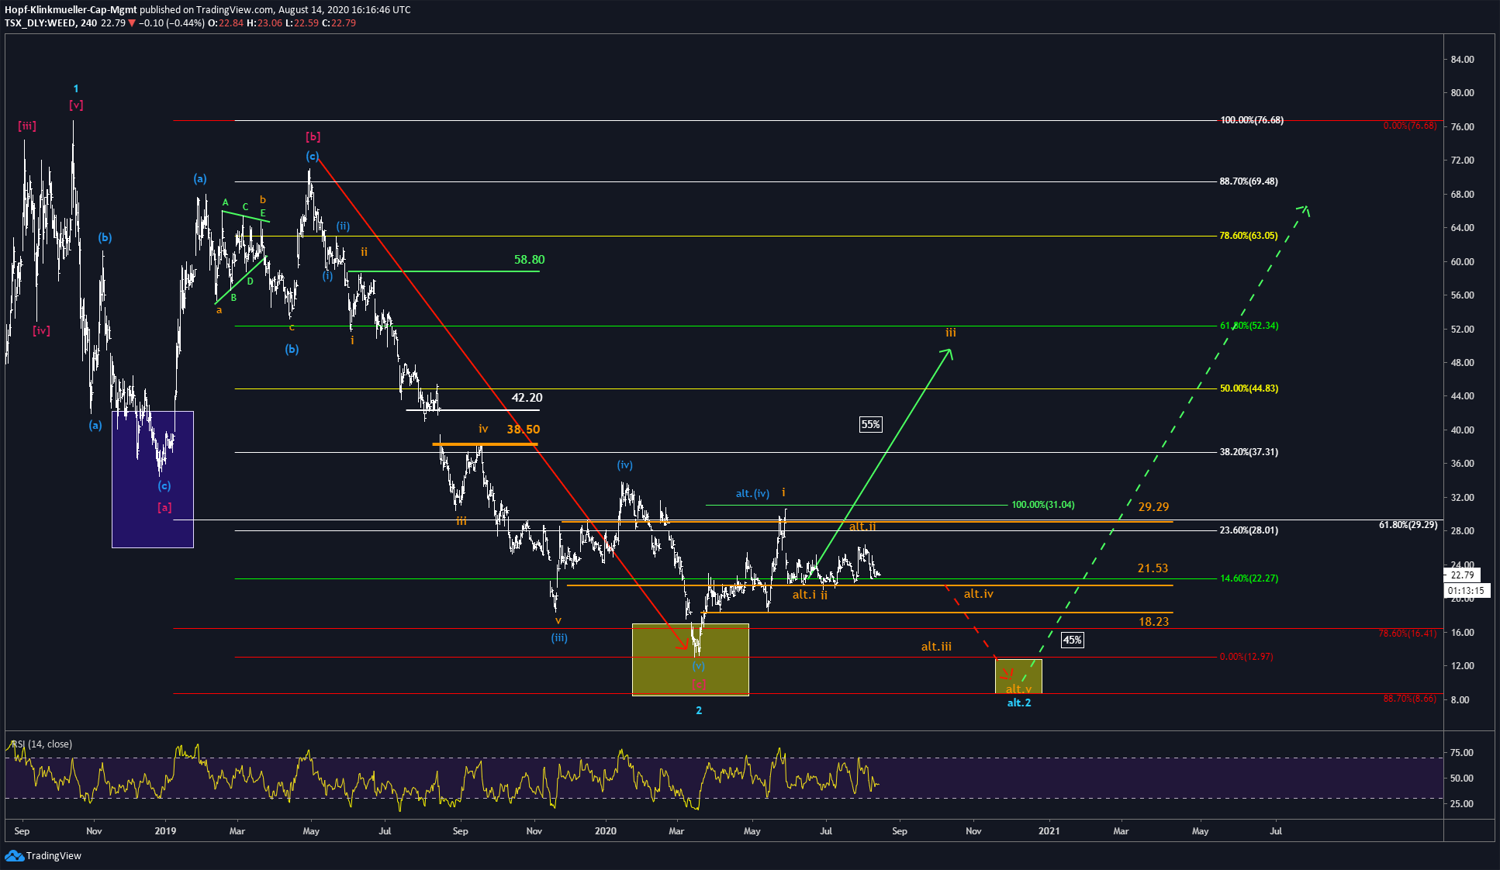
Task: Click the 61.80%(52.34) retracement label
Action: point(1248,326)
